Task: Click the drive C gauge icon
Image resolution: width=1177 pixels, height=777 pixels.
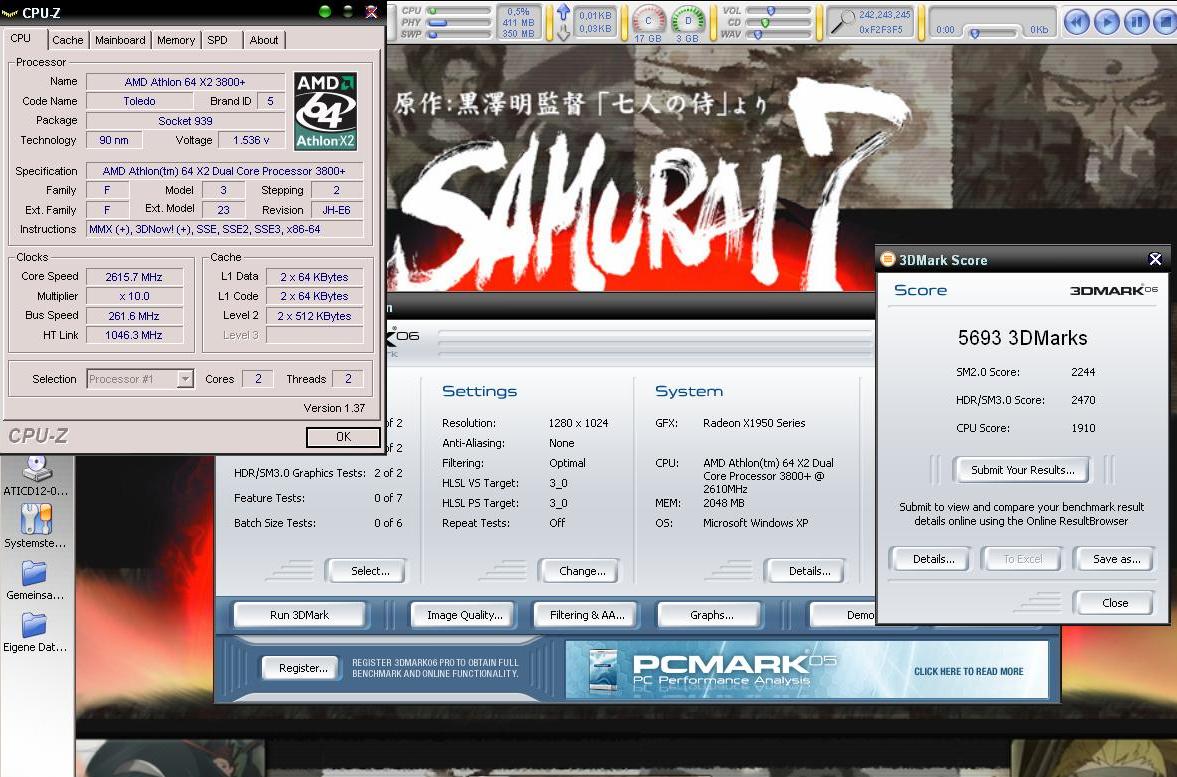Action: tap(649, 20)
